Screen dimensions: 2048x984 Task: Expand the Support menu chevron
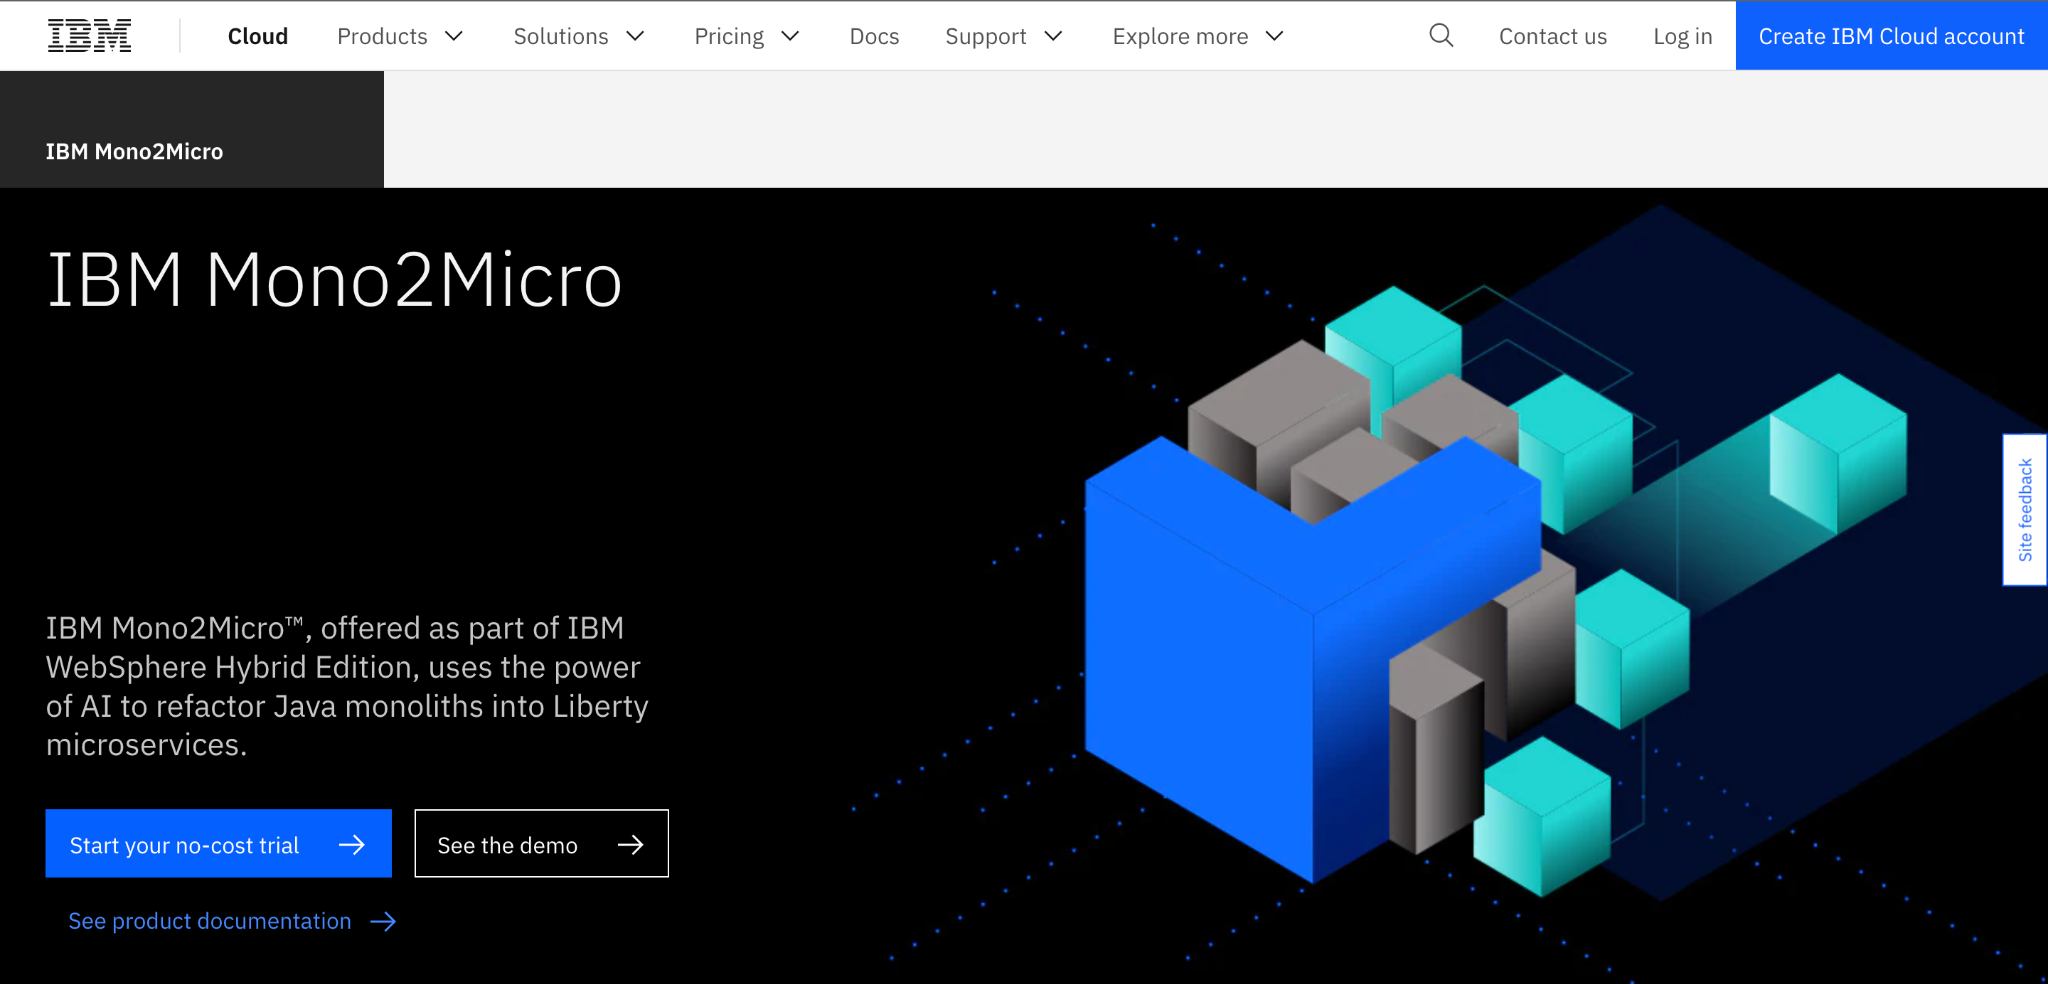click(x=1053, y=36)
